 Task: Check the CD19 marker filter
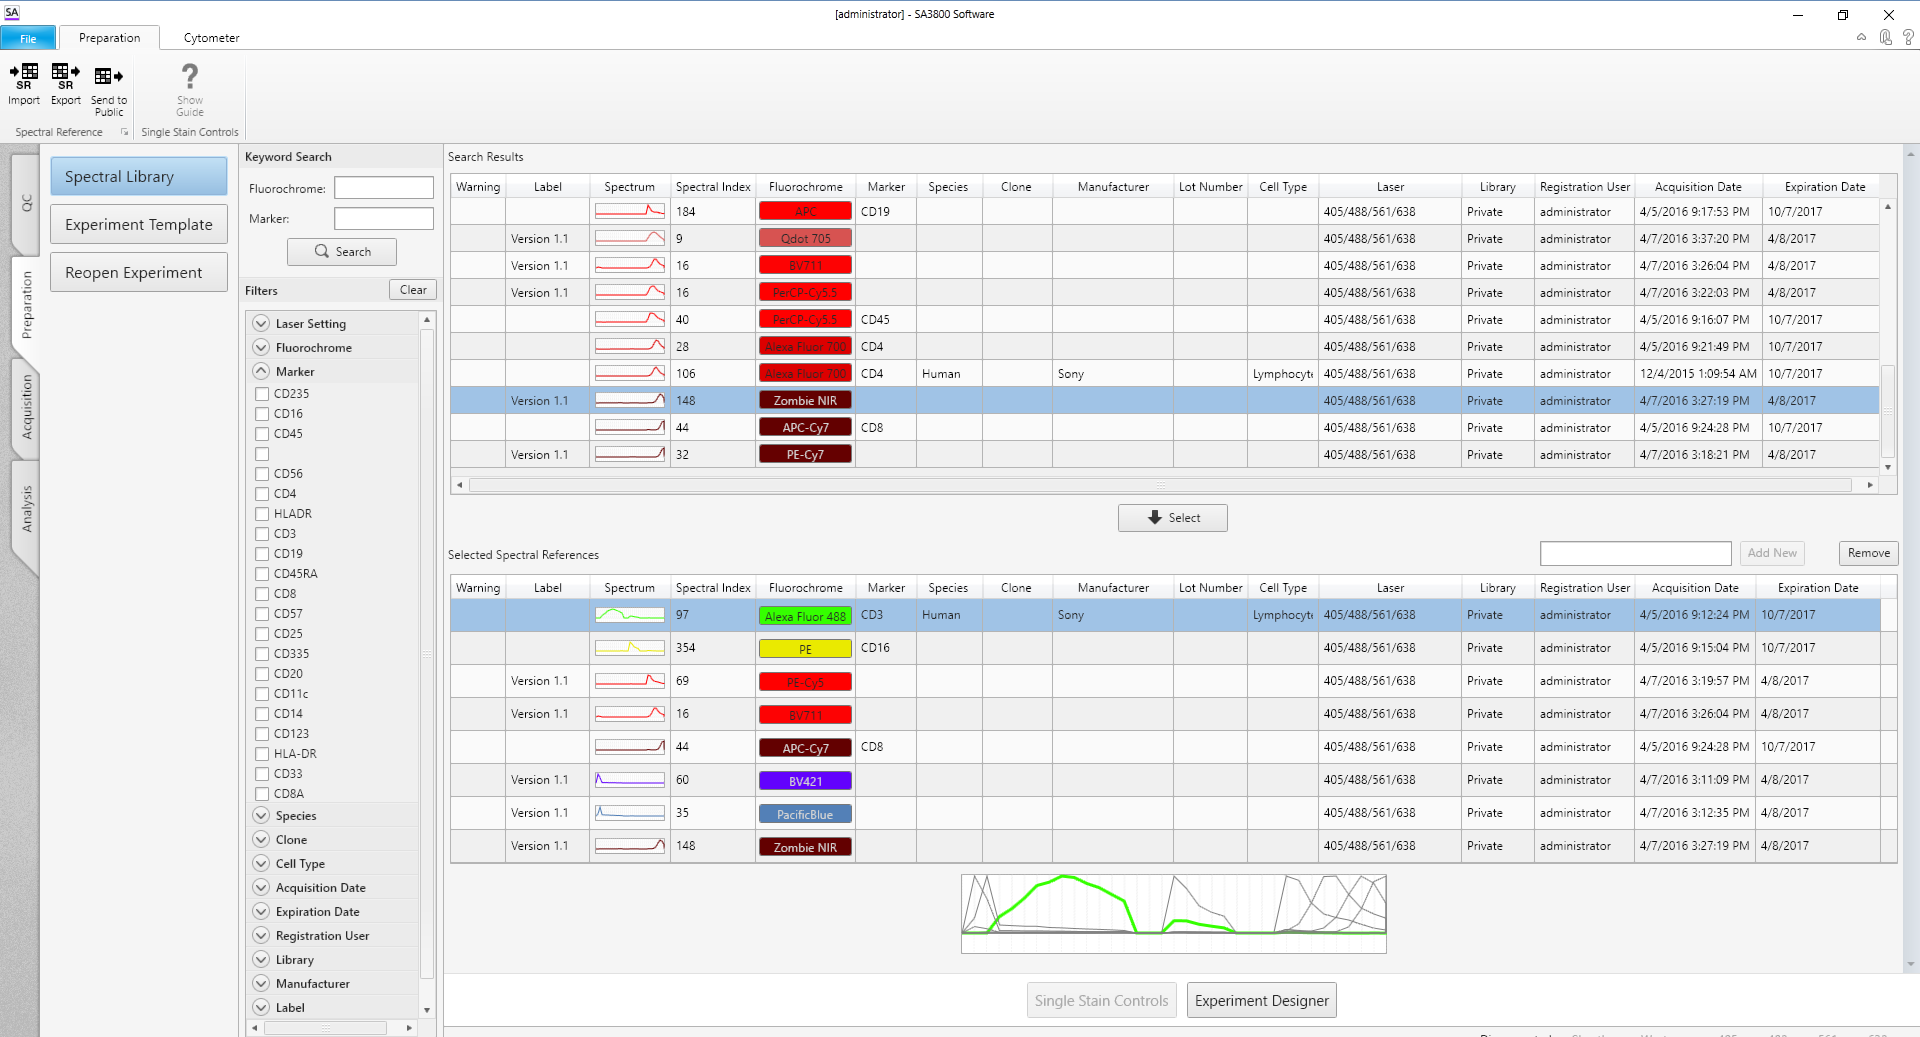[x=262, y=554]
